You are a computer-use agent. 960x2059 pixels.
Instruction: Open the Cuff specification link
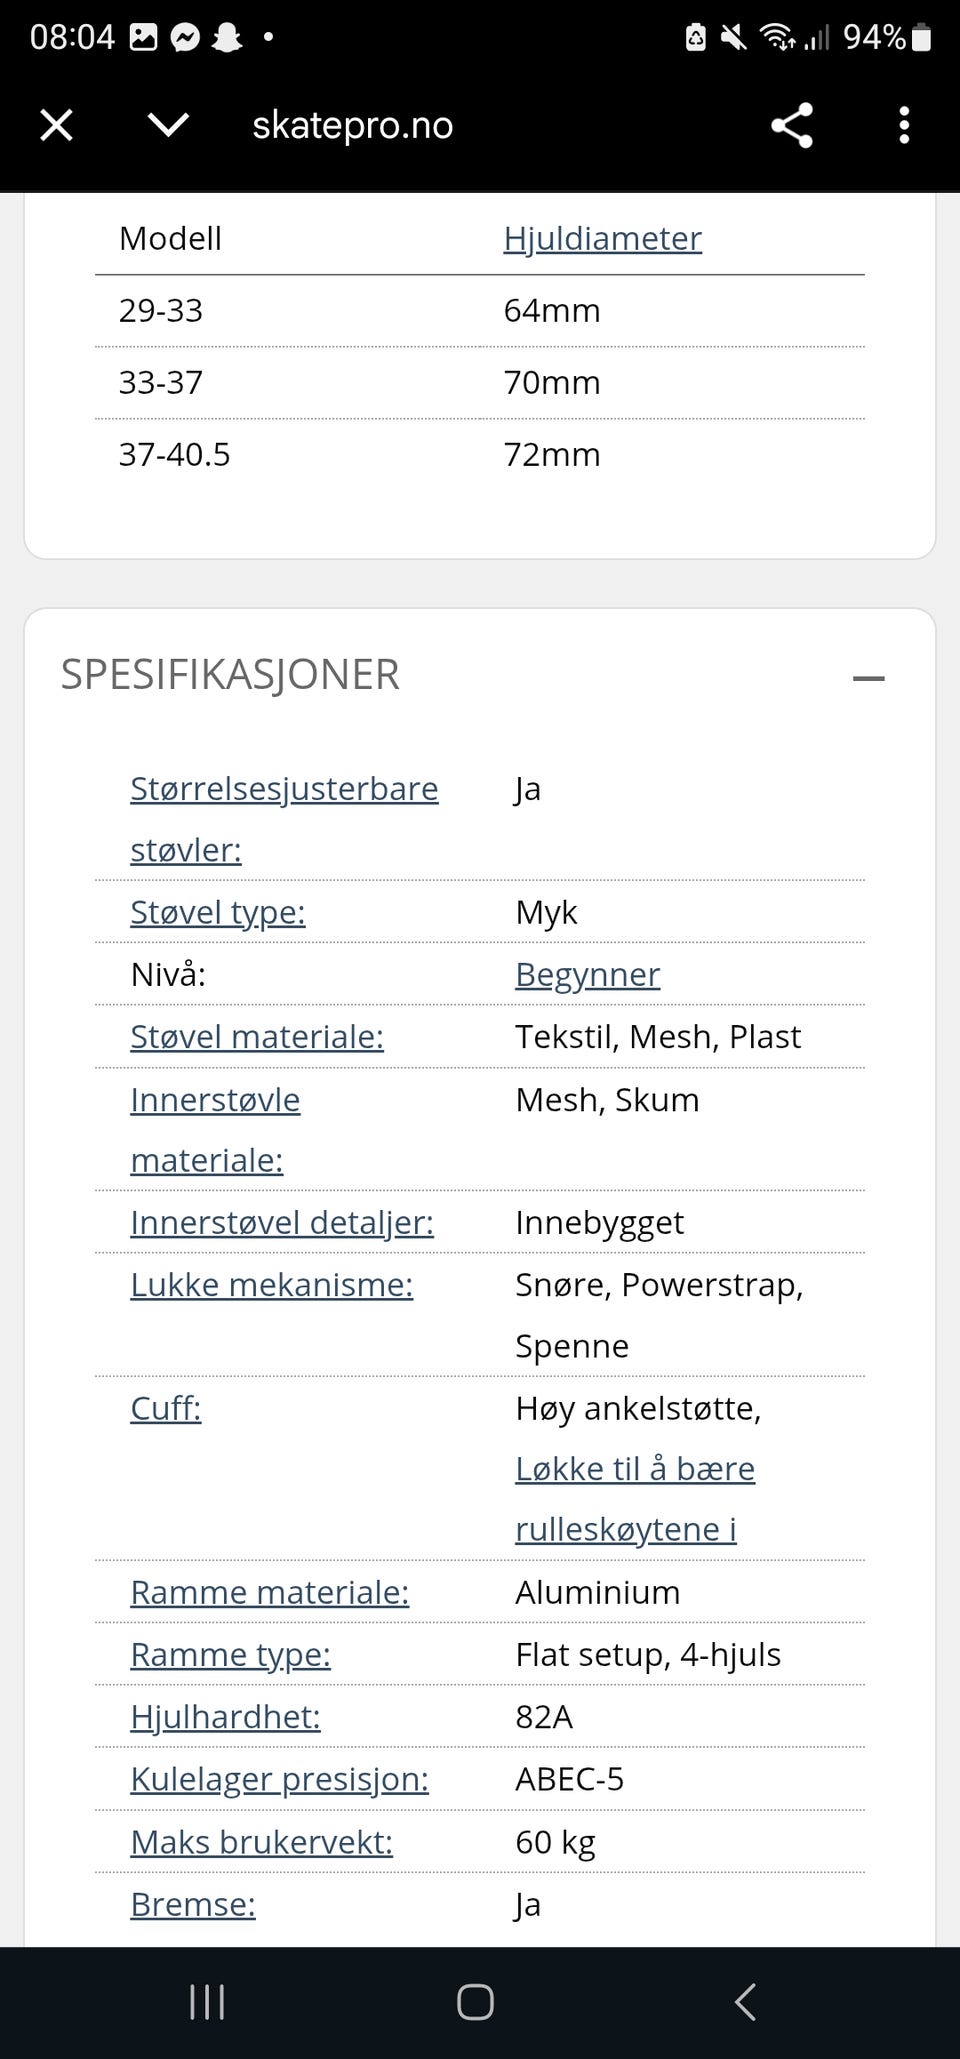pyautogui.click(x=166, y=1408)
